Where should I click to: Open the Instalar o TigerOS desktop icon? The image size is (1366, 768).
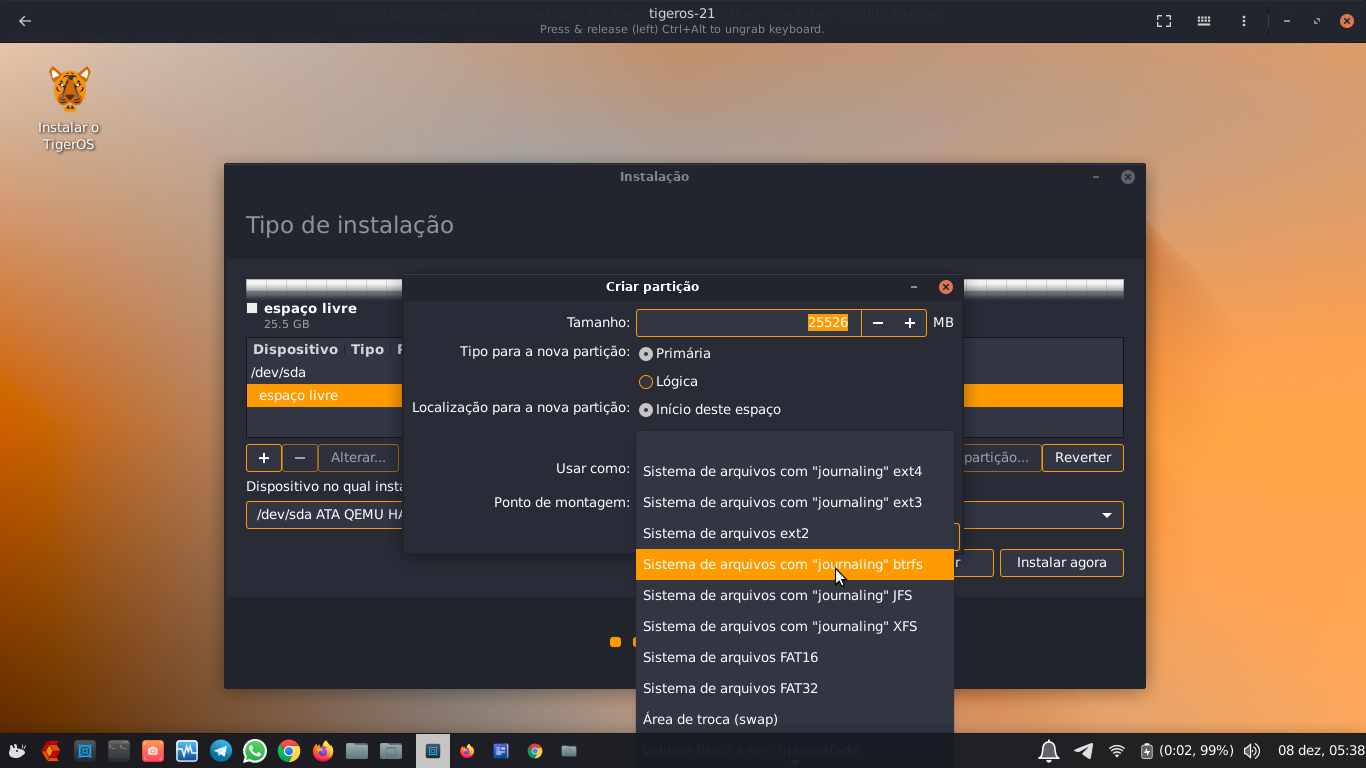[x=69, y=108]
